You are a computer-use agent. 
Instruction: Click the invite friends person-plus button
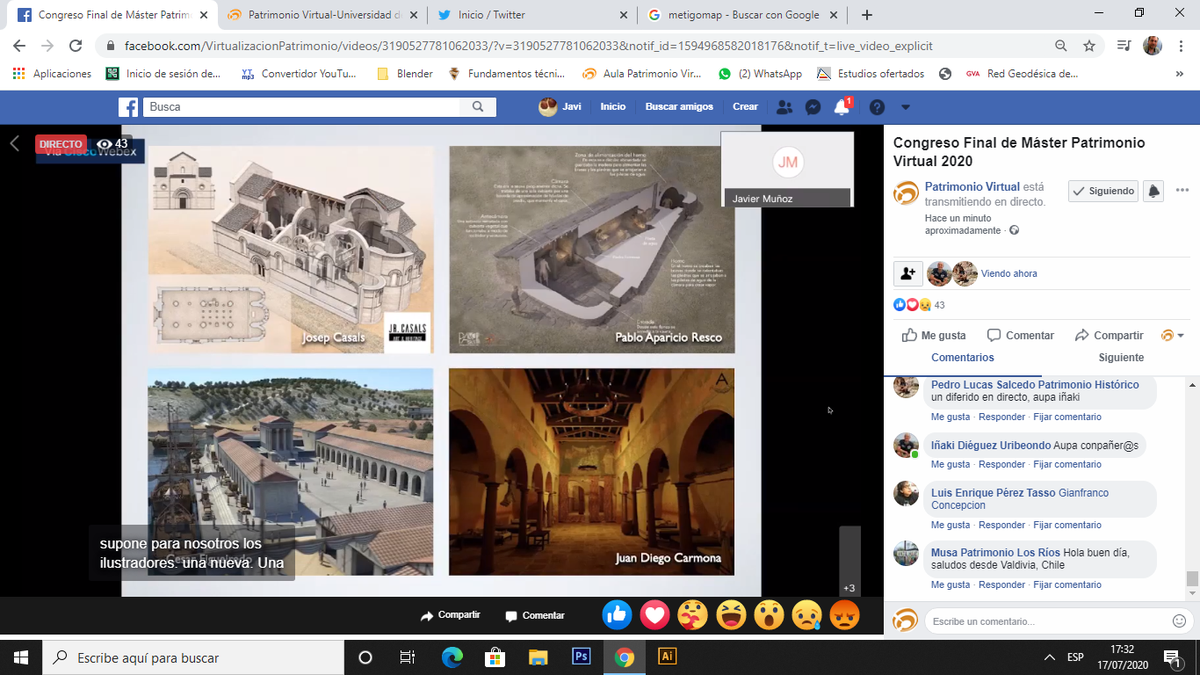pyautogui.click(x=907, y=273)
